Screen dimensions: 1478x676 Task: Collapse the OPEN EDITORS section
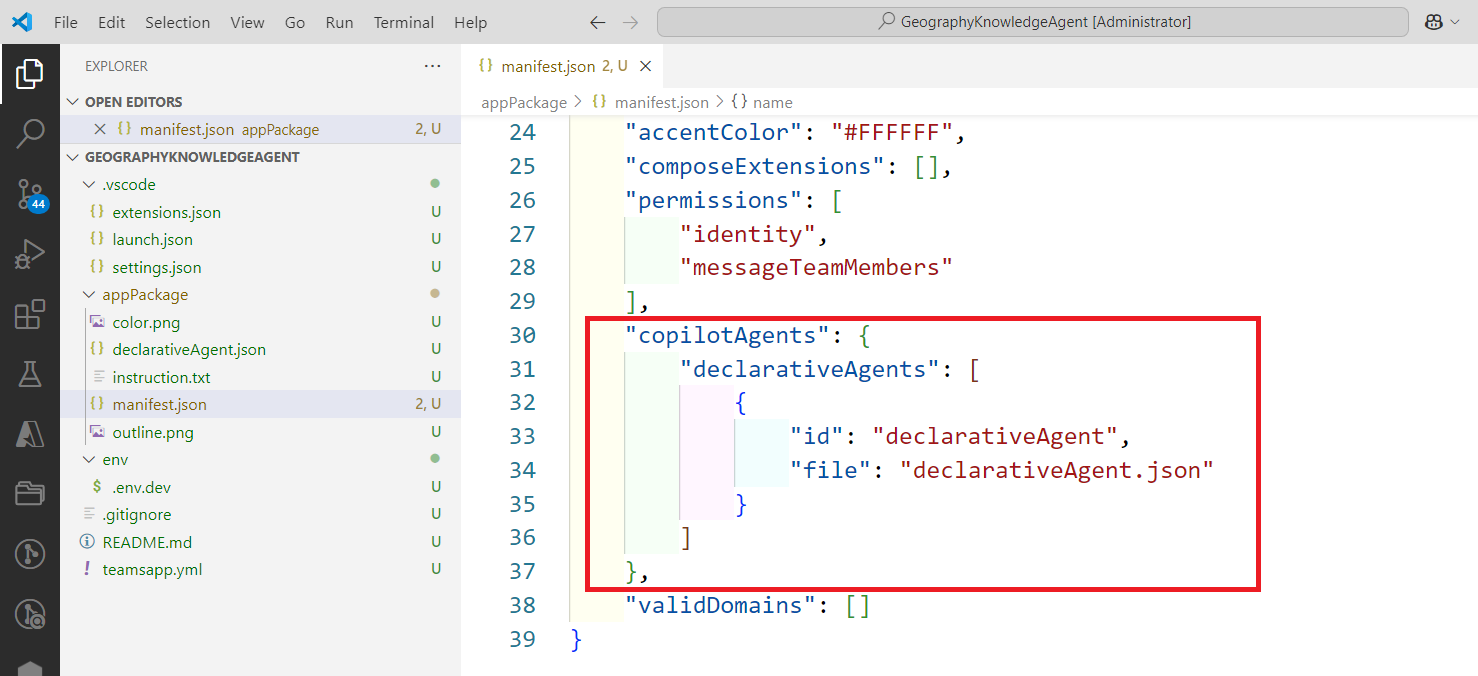click(72, 102)
